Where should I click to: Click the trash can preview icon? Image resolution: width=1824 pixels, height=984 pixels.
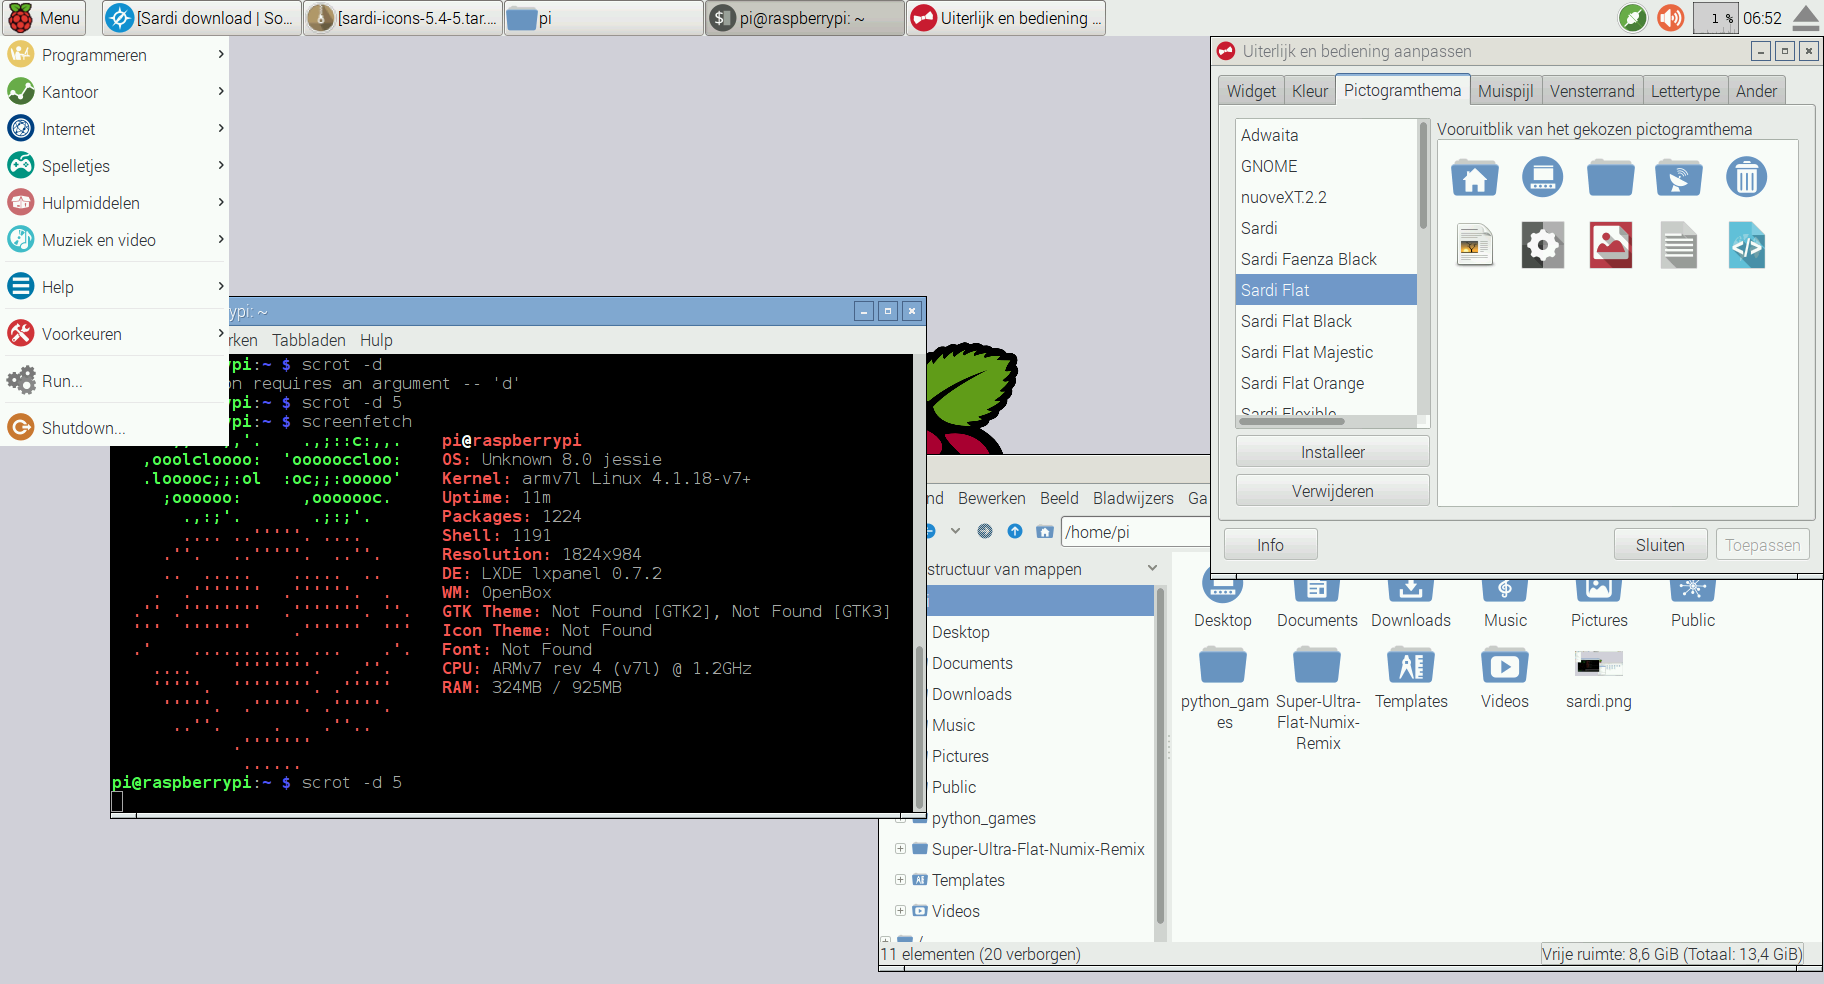tap(1746, 178)
